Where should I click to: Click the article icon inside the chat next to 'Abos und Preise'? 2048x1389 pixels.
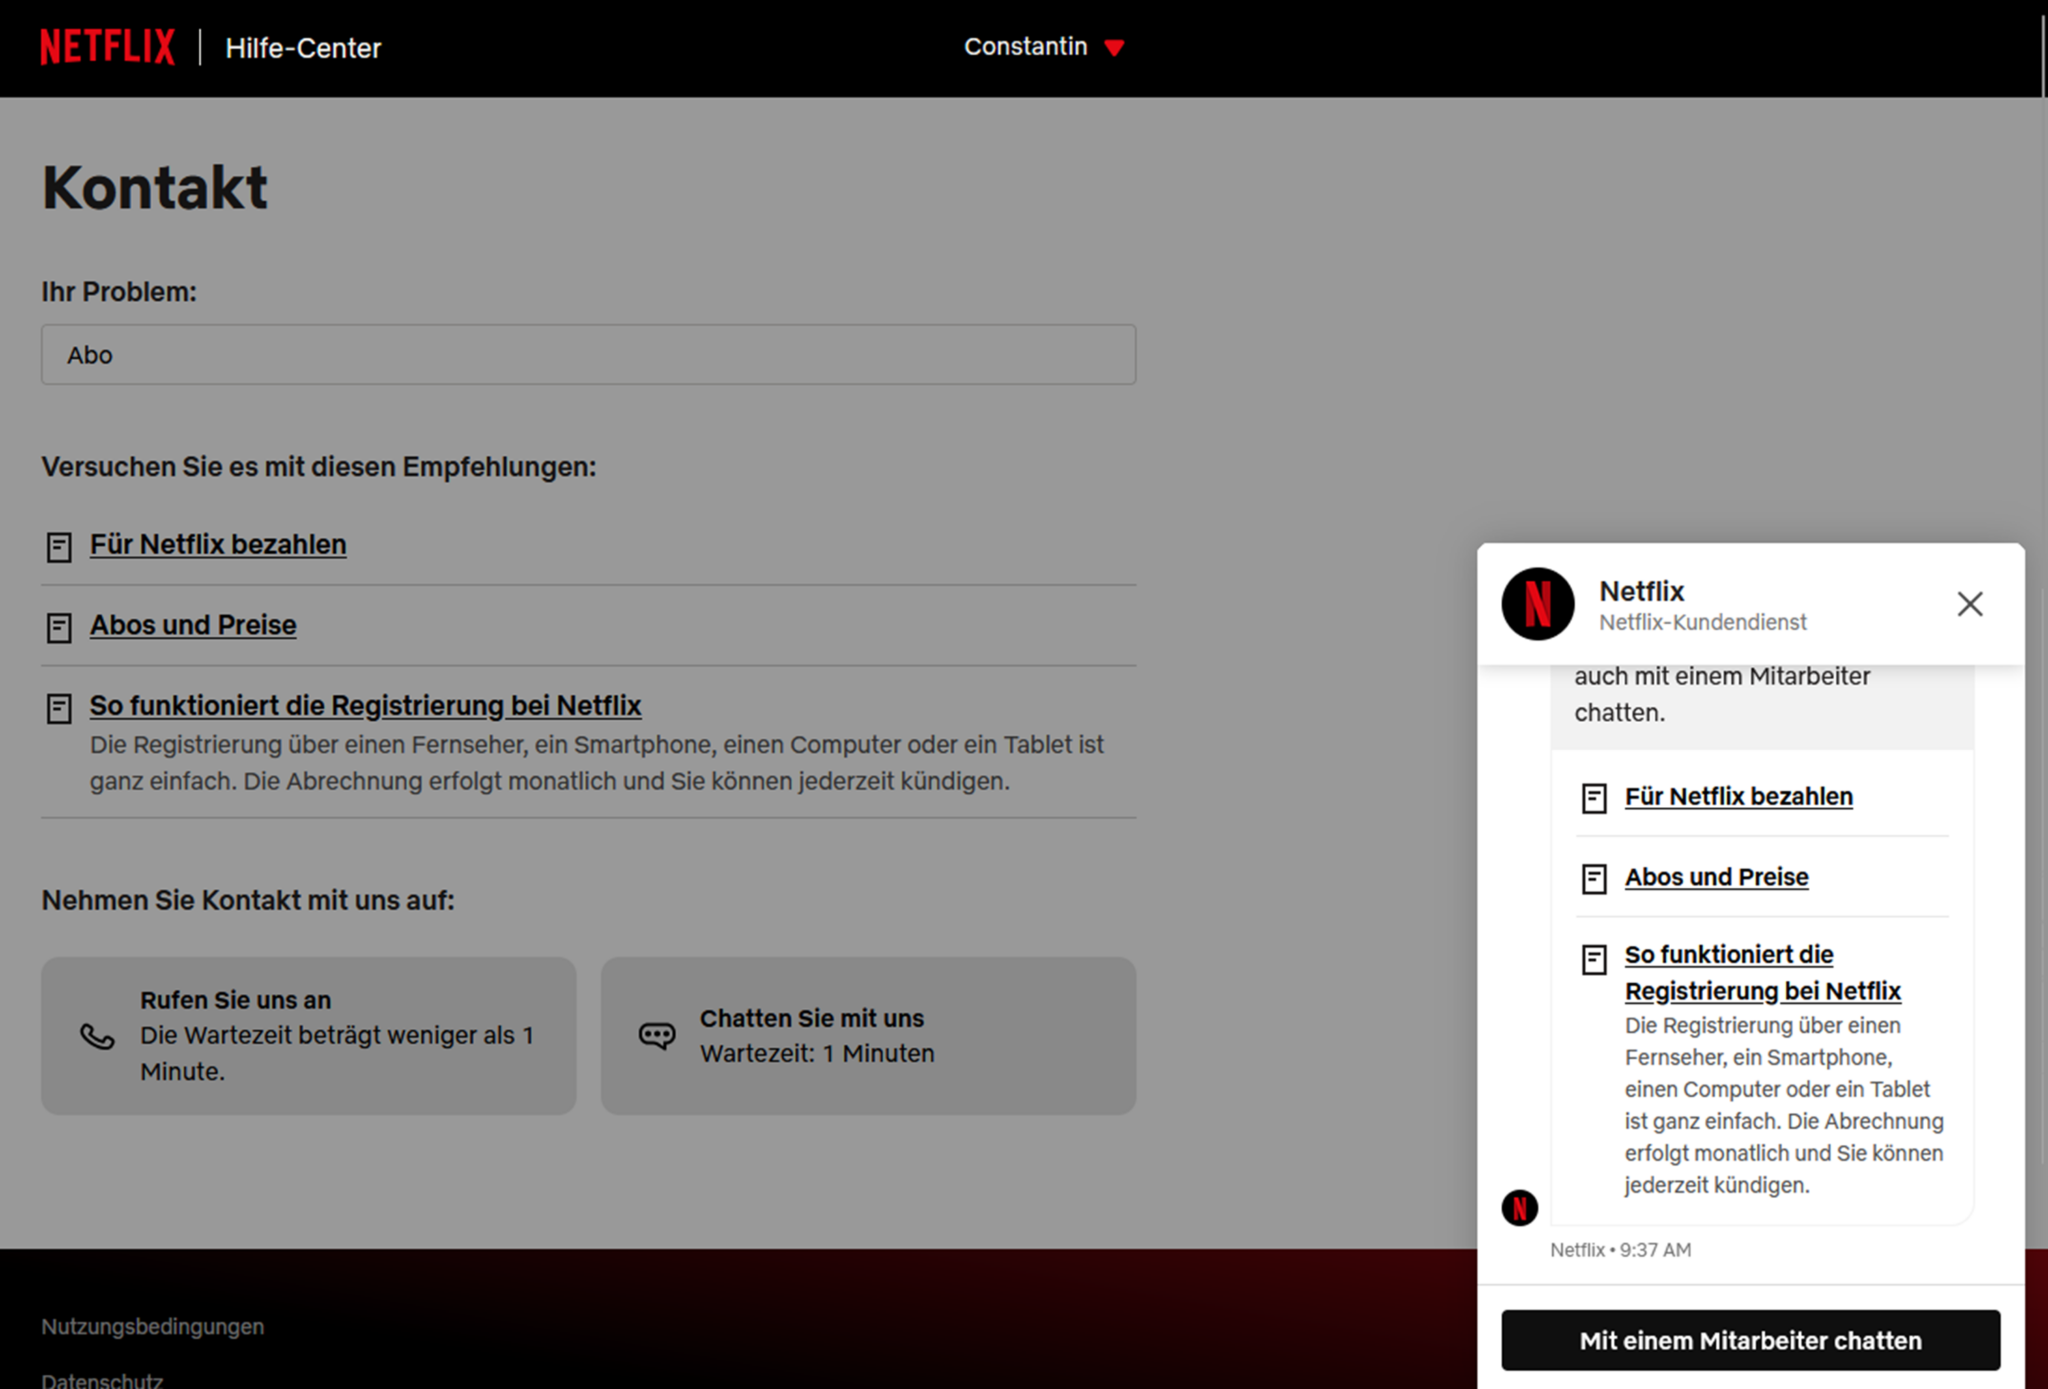point(1594,877)
